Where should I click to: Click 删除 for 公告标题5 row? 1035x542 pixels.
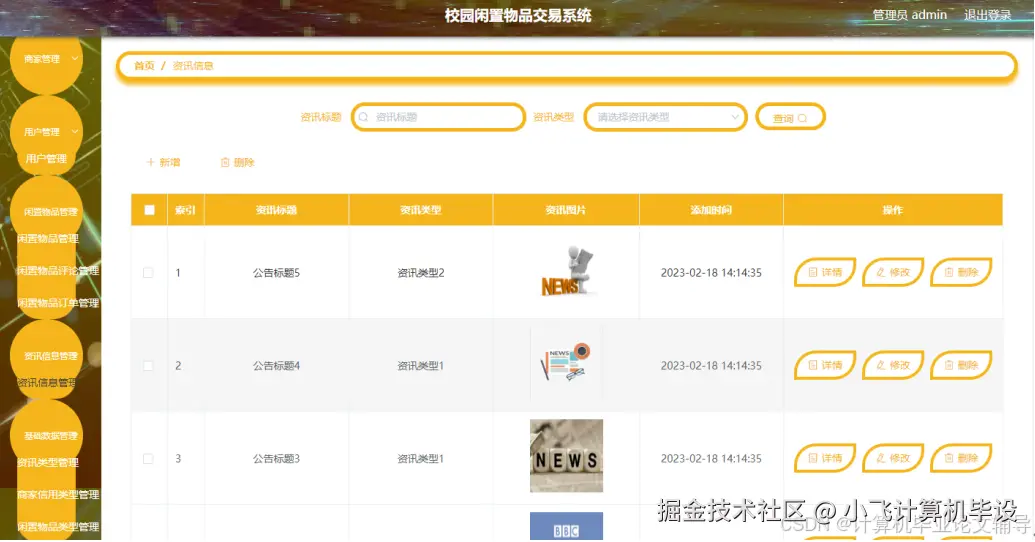pyautogui.click(x=961, y=272)
